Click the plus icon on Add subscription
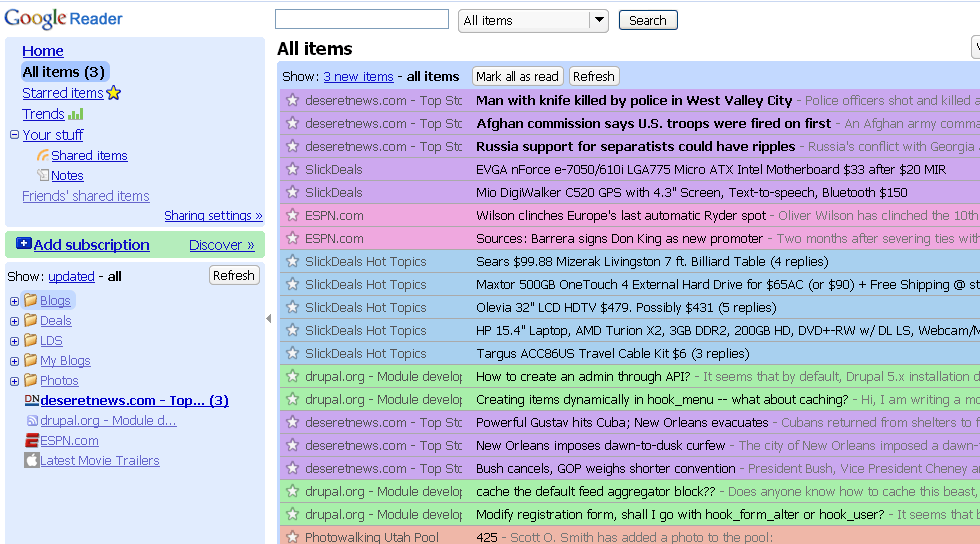The height and width of the screenshot is (544, 980). pos(24,243)
